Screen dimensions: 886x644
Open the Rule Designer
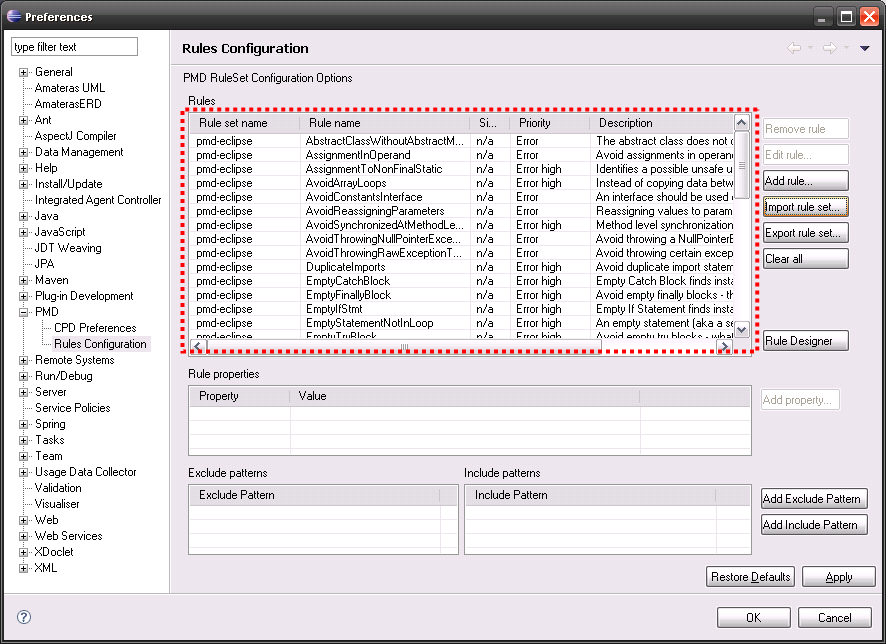pyautogui.click(x=804, y=341)
